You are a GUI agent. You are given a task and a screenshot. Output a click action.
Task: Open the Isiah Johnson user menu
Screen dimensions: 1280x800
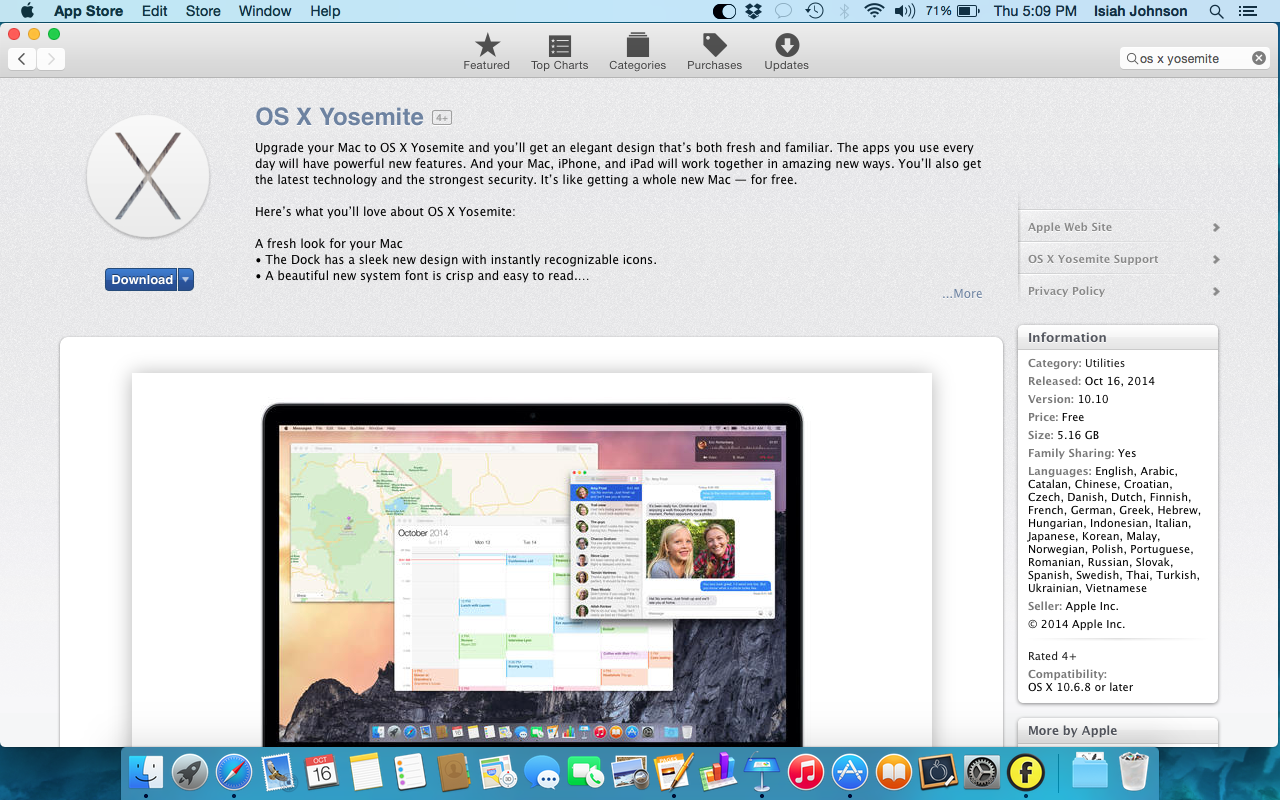point(1140,11)
